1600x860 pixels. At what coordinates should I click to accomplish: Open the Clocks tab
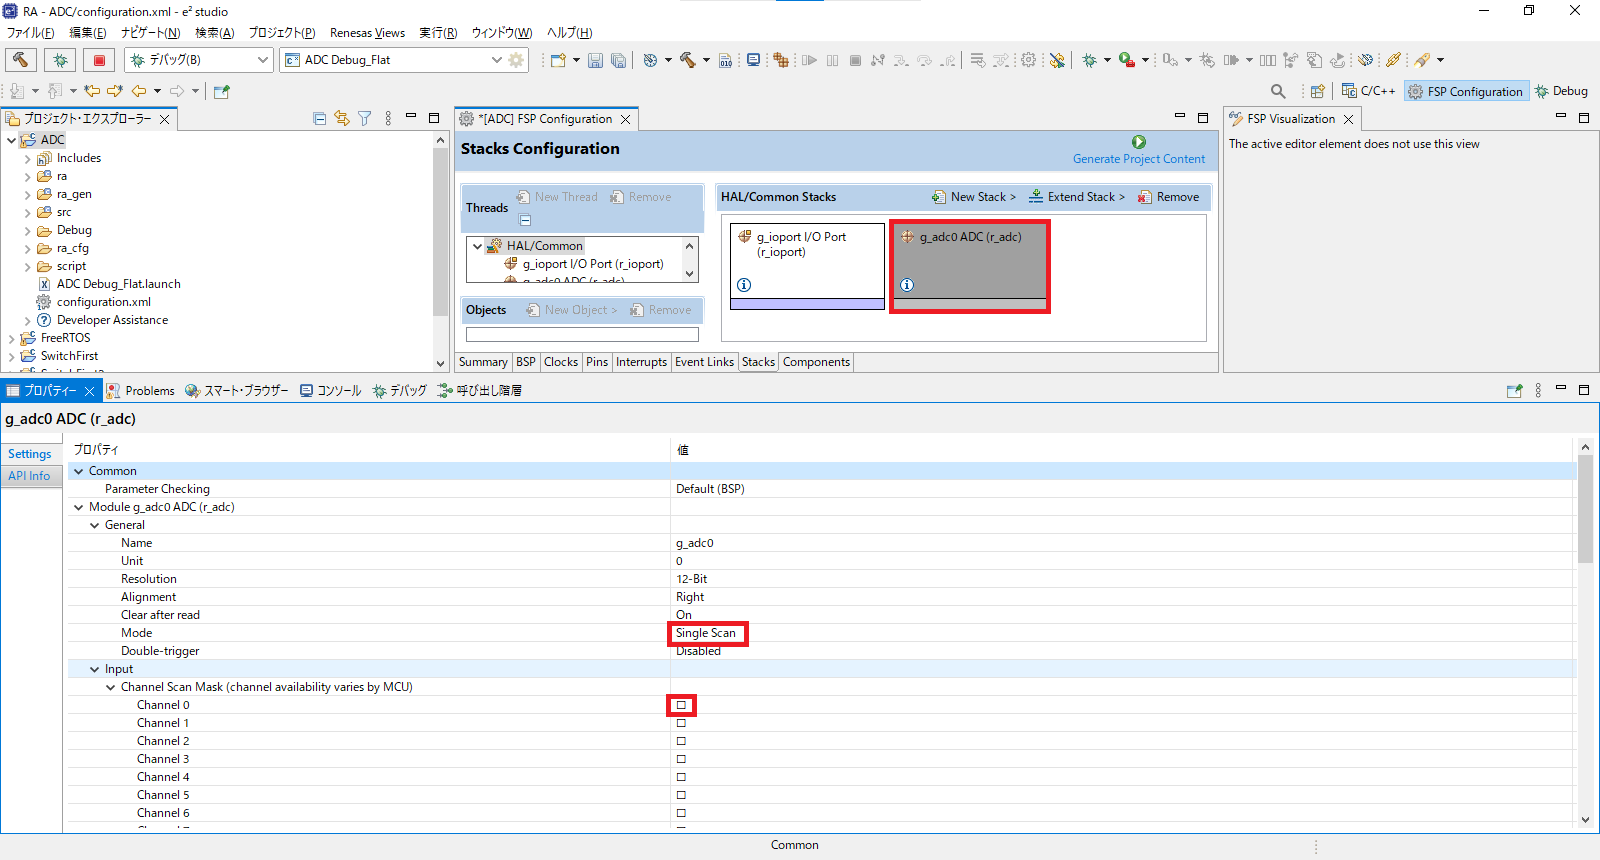pyautogui.click(x=561, y=362)
